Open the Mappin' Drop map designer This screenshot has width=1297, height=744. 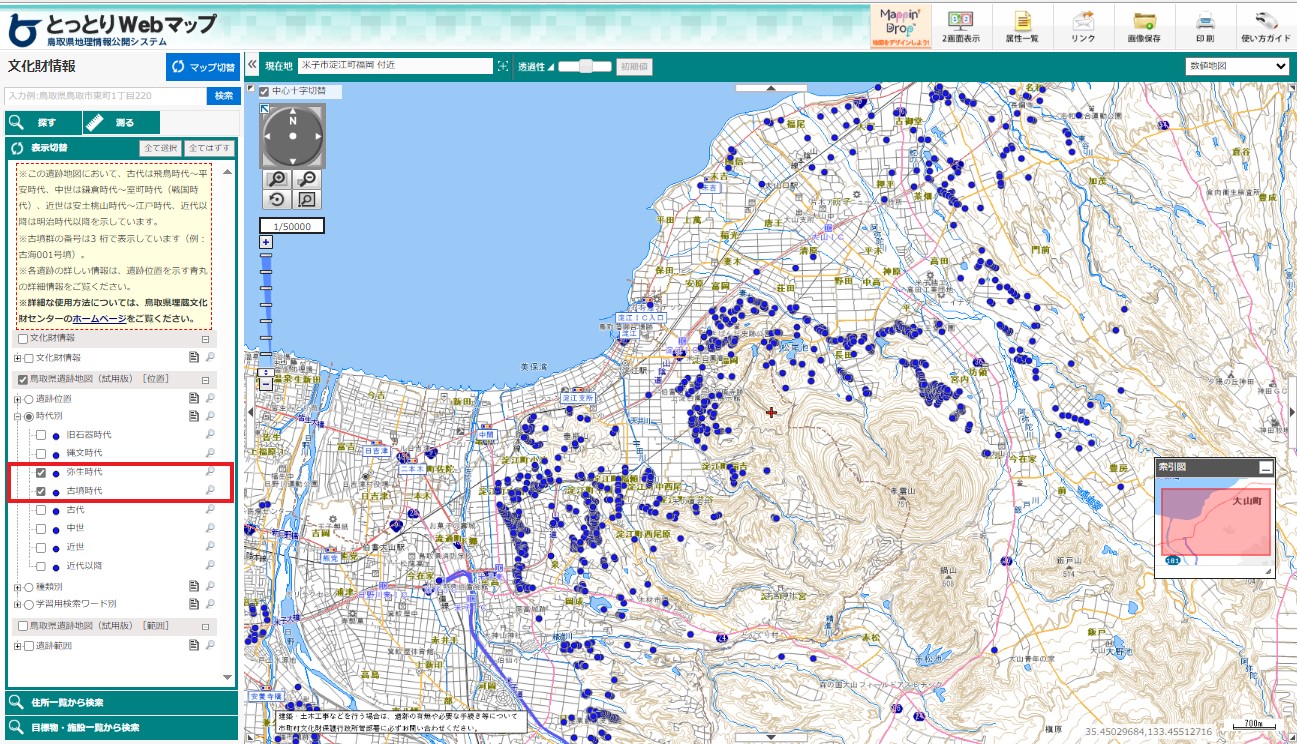(901, 26)
